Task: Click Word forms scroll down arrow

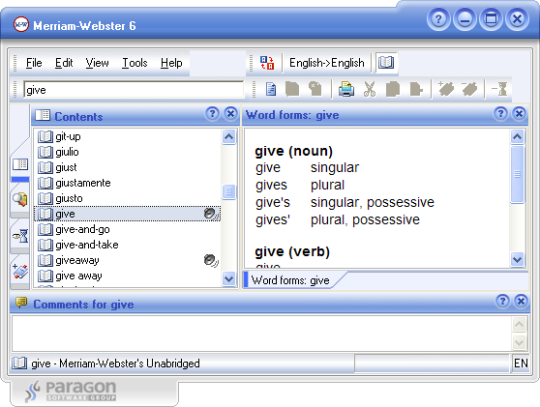Action: pos(517,259)
